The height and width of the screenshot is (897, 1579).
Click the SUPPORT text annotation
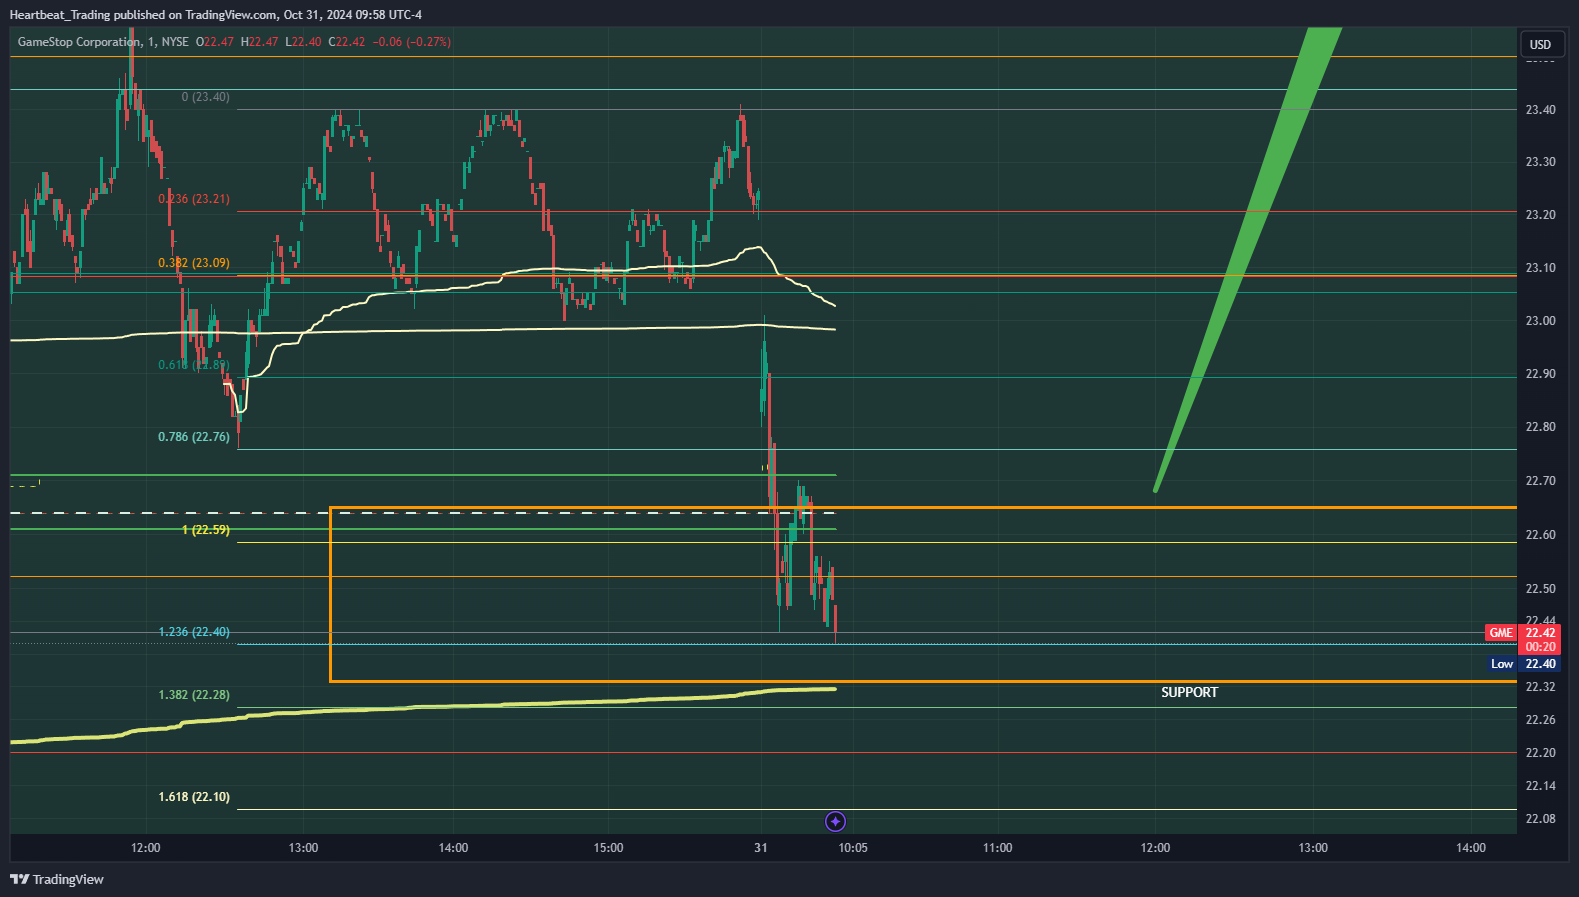1189,692
